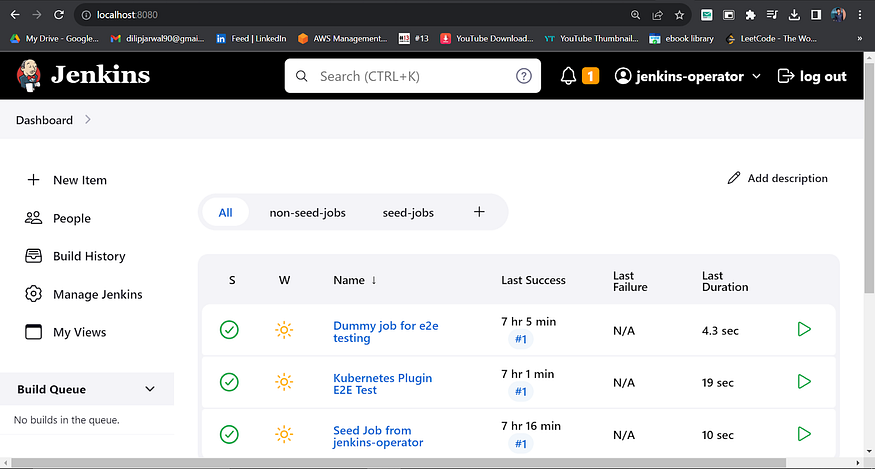Click the New Item plus icon
875x469 pixels.
click(33, 180)
